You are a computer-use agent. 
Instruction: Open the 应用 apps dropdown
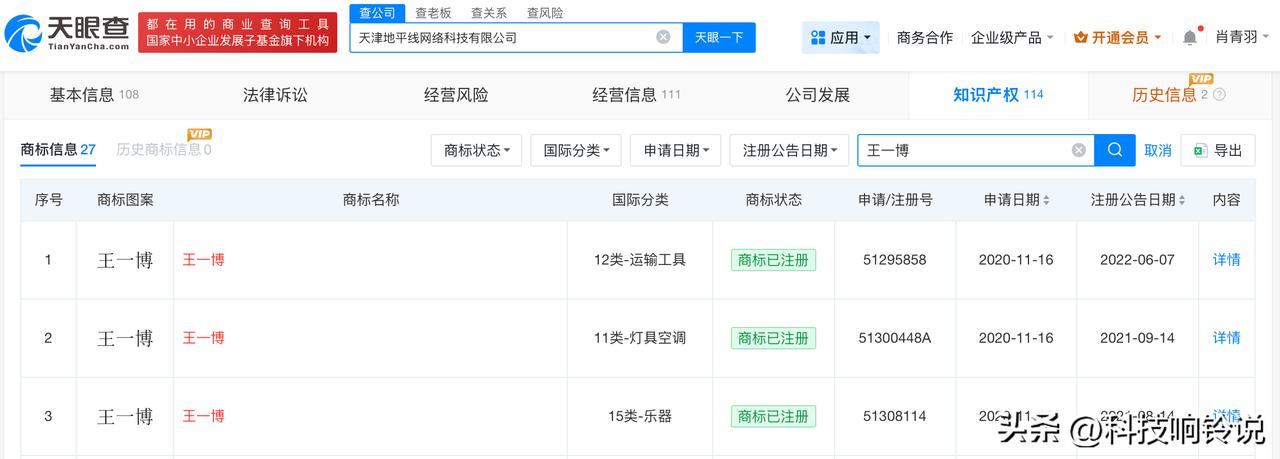[840, 37]
